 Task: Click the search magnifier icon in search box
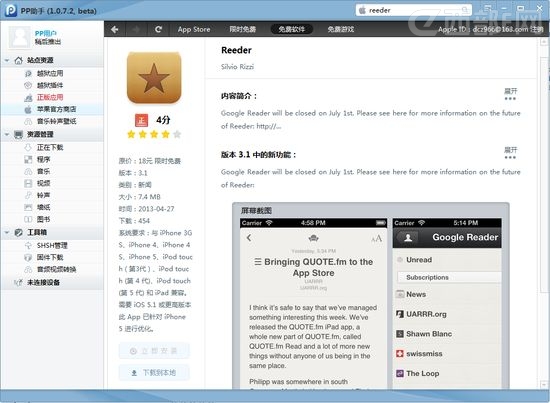pyautogui.click(x=465, y=10)
